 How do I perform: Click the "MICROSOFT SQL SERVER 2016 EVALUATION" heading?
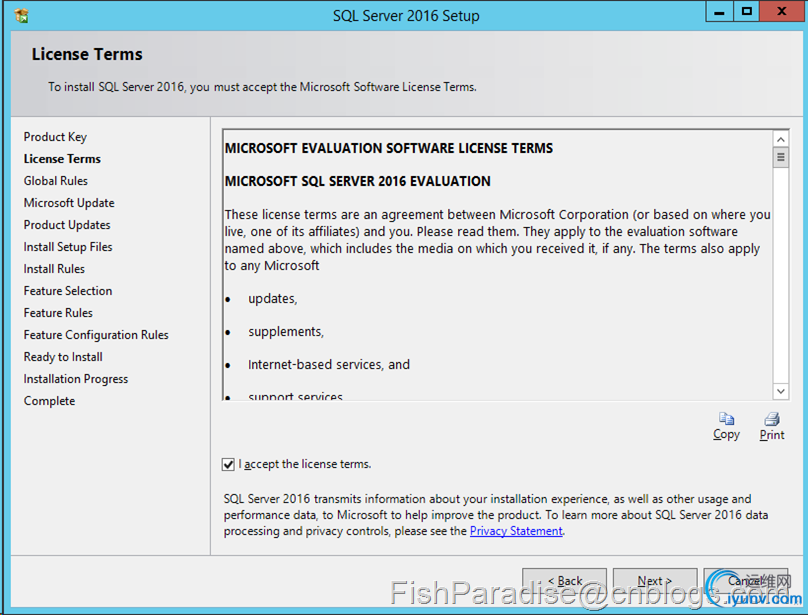[x=358, y=181]
